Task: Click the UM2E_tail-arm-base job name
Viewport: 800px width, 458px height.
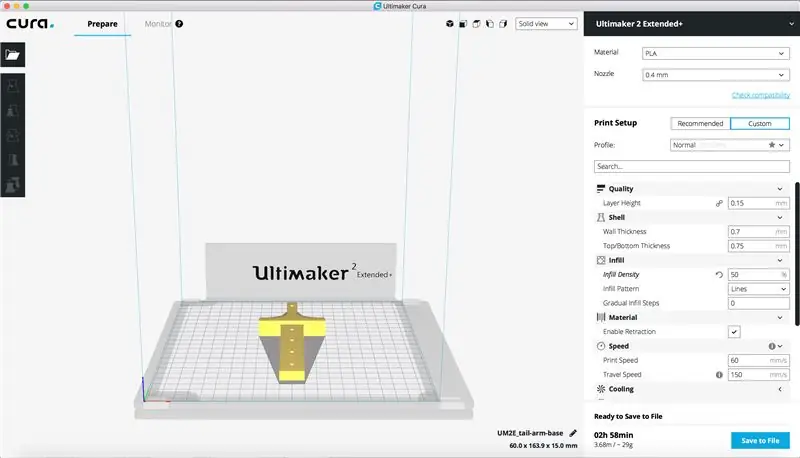Action: pyautogui.click(x=530, y=433)
